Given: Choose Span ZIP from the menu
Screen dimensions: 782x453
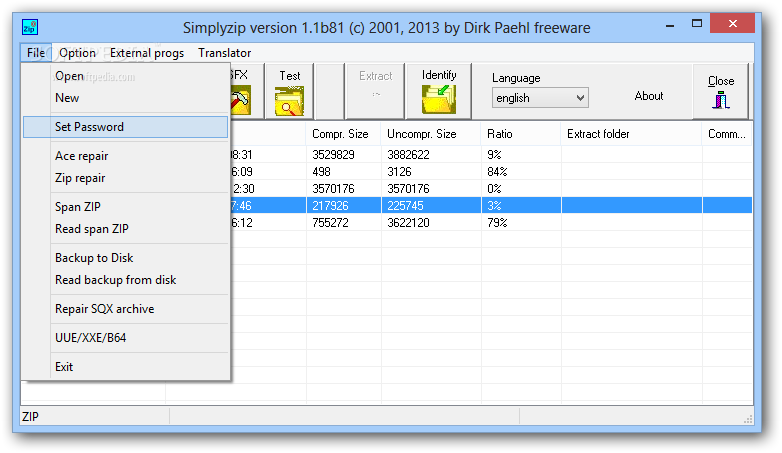Looking at the screenshot, I should coord(126,207).
